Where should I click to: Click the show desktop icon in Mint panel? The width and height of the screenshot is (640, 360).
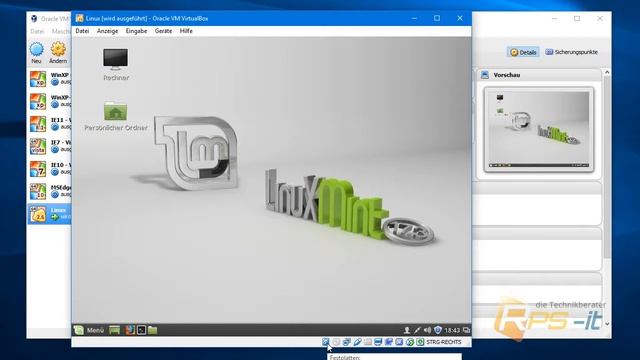[x=114, y=330]
